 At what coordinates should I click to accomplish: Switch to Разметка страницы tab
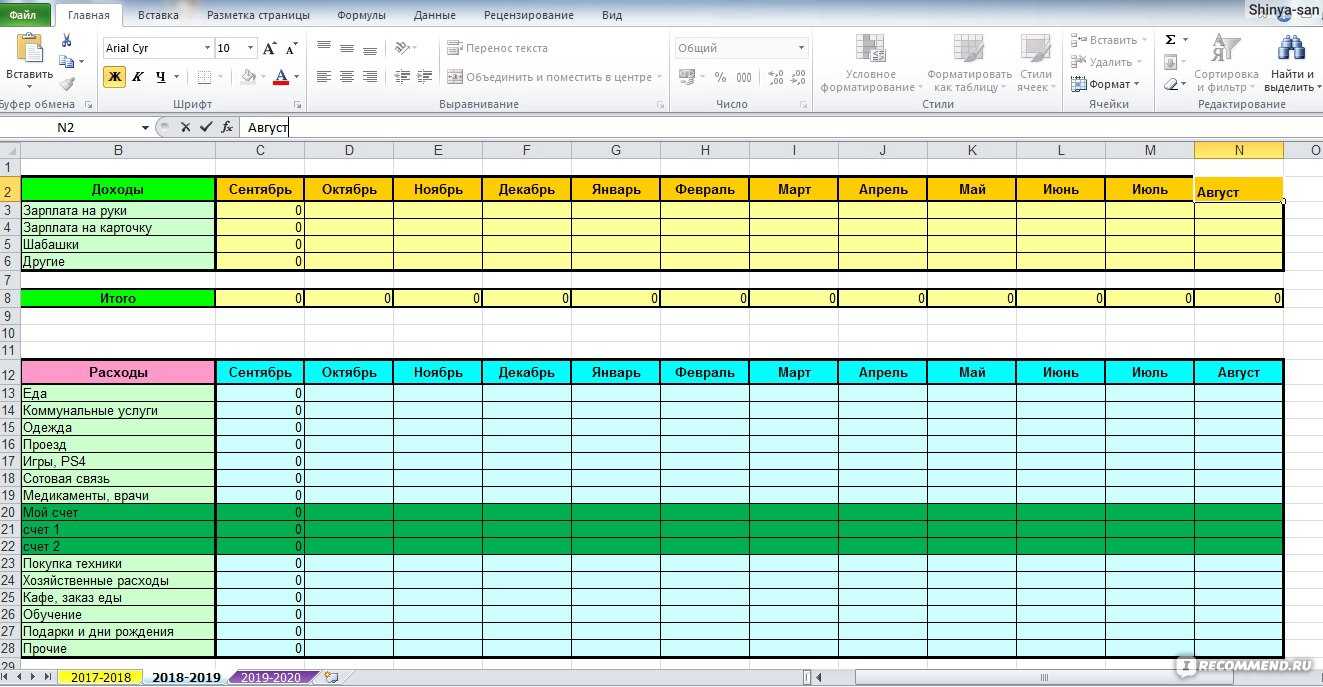point(258,15)
